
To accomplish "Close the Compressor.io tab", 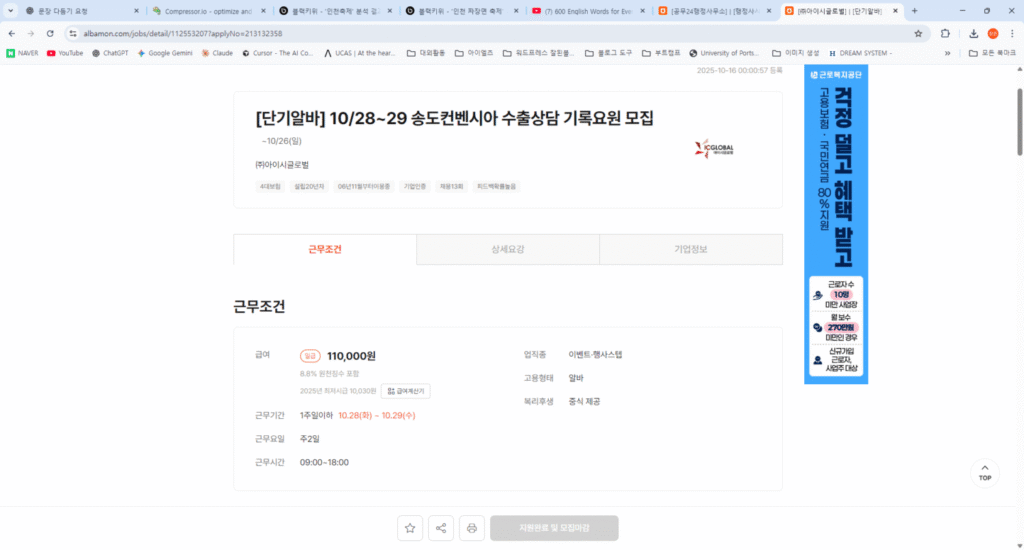I will coord(263,11).
